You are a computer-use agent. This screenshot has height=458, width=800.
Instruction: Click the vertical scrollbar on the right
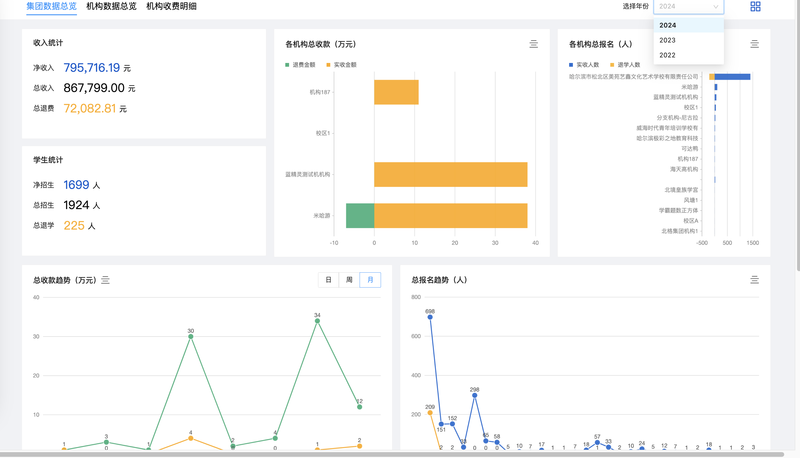click(797, 135)
